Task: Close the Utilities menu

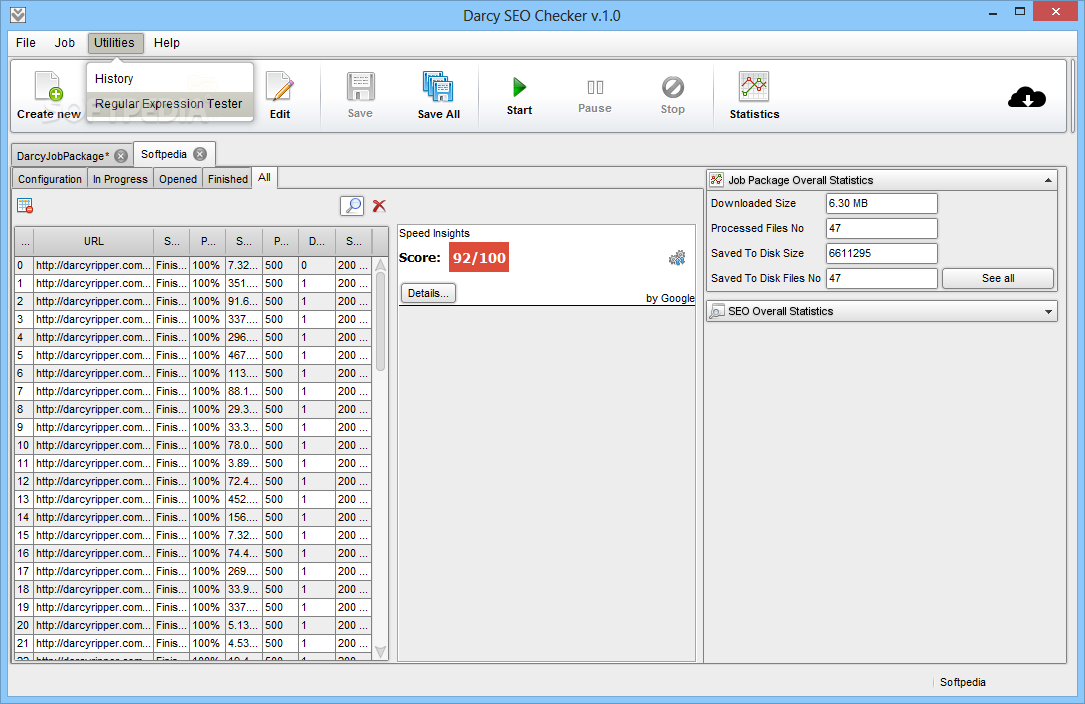Action: [115, 43]
